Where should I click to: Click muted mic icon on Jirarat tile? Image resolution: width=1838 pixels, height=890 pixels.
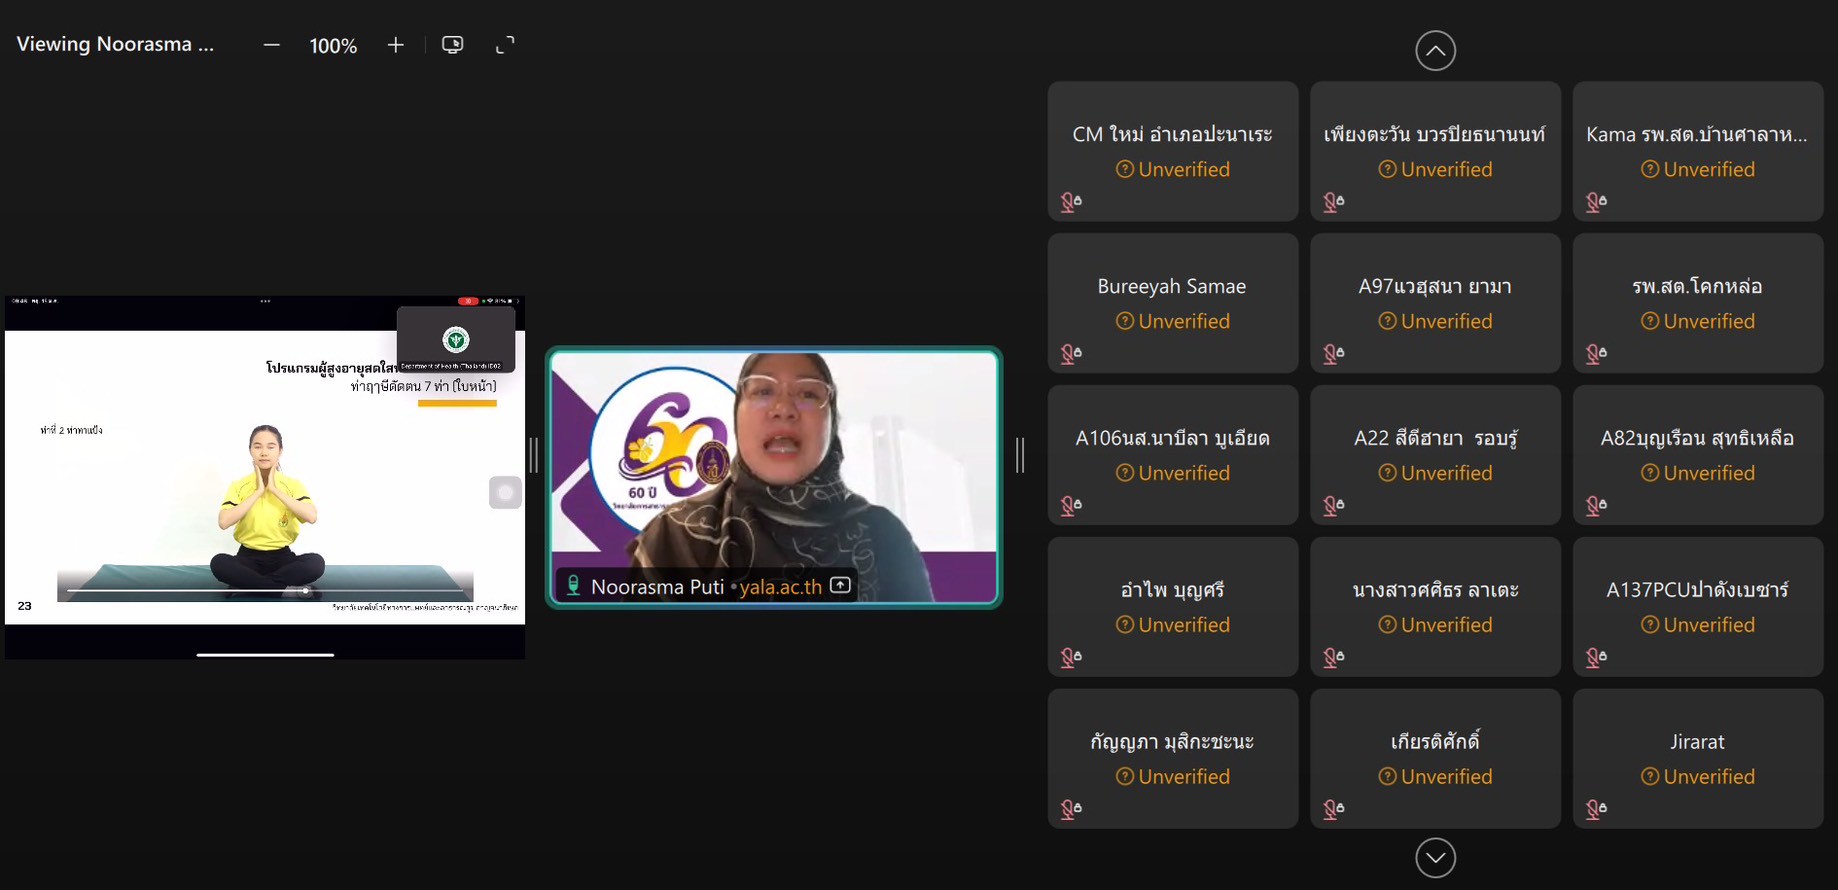(1596, 809)
